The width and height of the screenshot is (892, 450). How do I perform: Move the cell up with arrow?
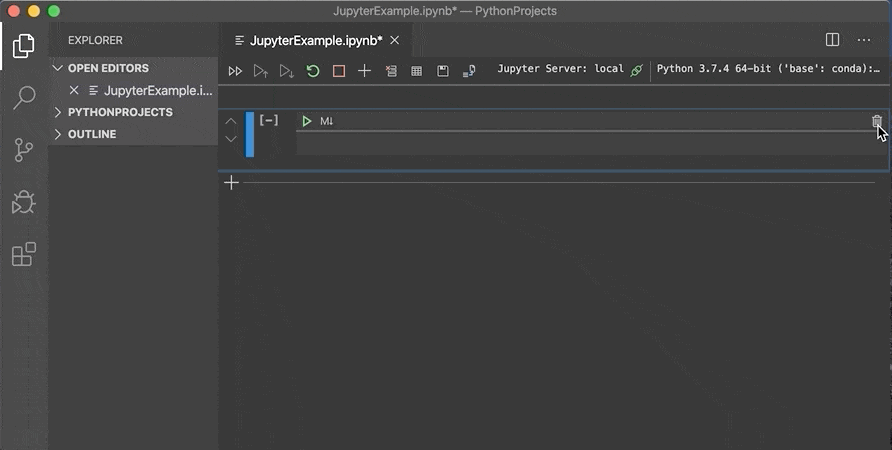230,121
